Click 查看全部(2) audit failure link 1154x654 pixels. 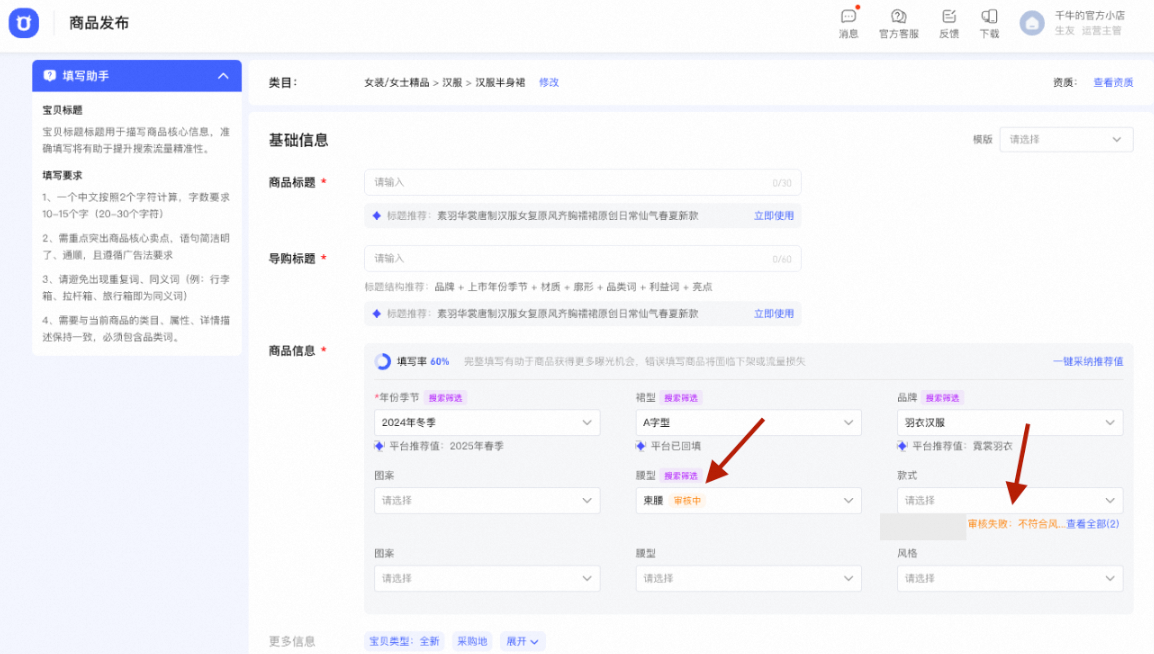(x=1092, y=524)
